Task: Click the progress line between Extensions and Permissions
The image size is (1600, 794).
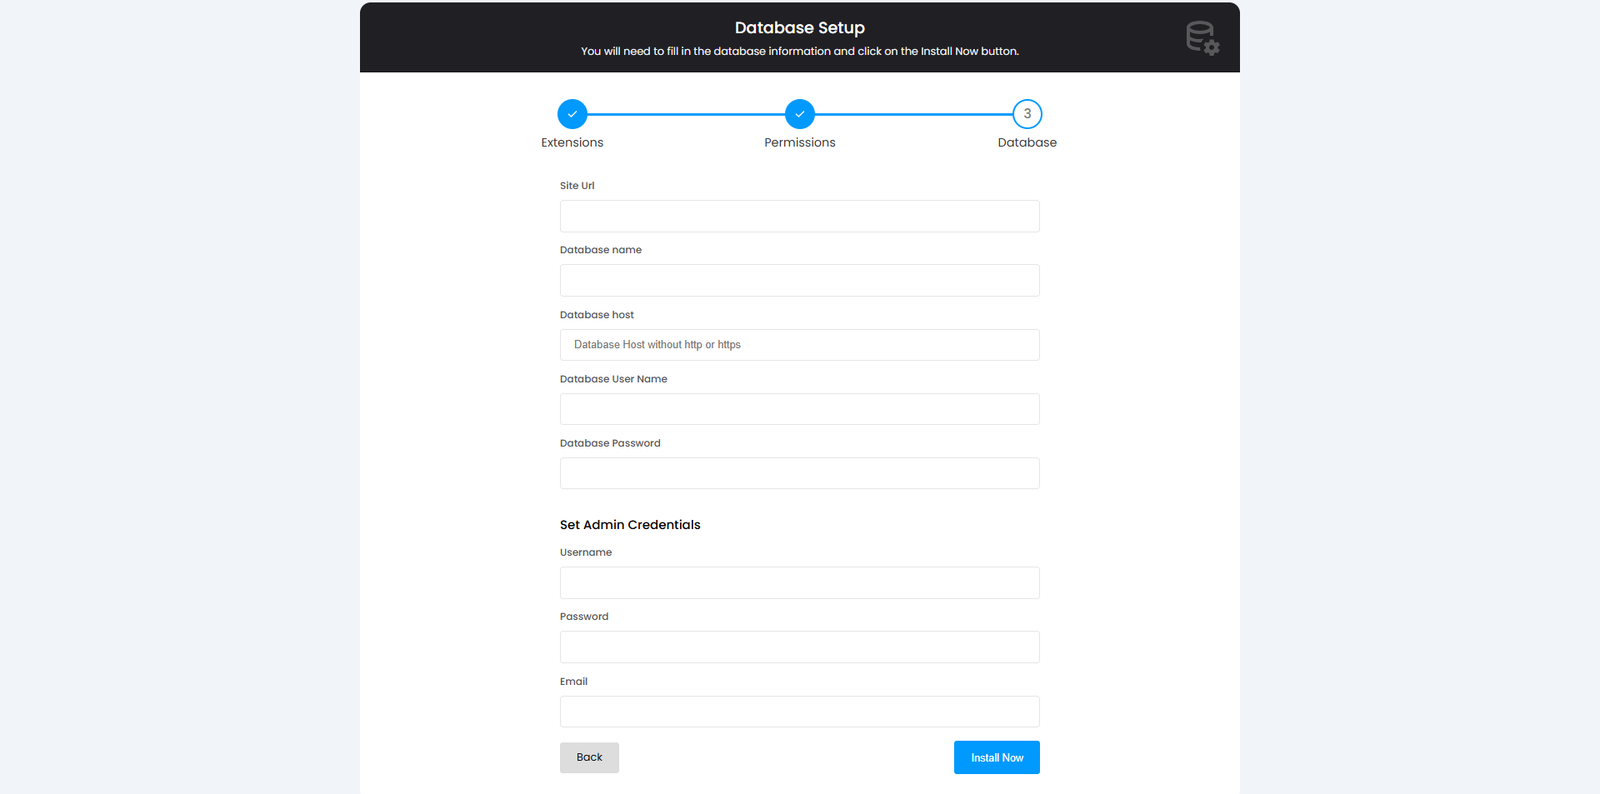Action: (686, 114)
